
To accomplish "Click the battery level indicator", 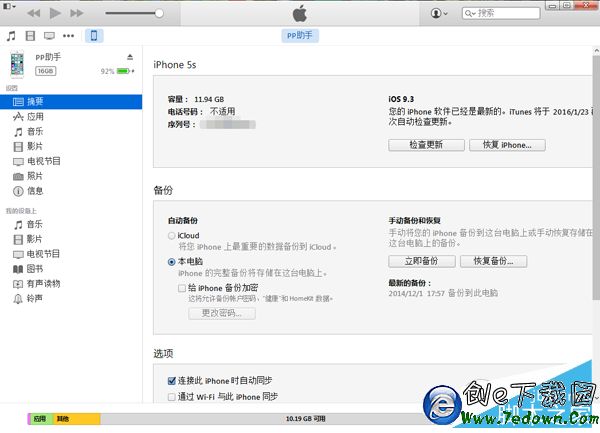I will (x=124, y=71).
